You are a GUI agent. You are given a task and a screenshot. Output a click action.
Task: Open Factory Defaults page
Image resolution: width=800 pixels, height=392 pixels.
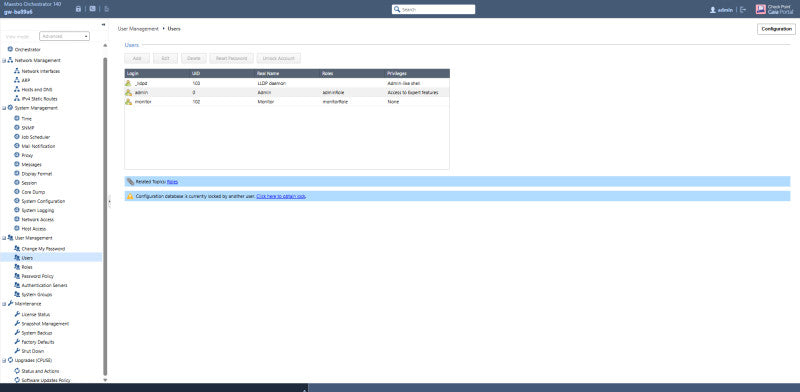tap(38, 342)
